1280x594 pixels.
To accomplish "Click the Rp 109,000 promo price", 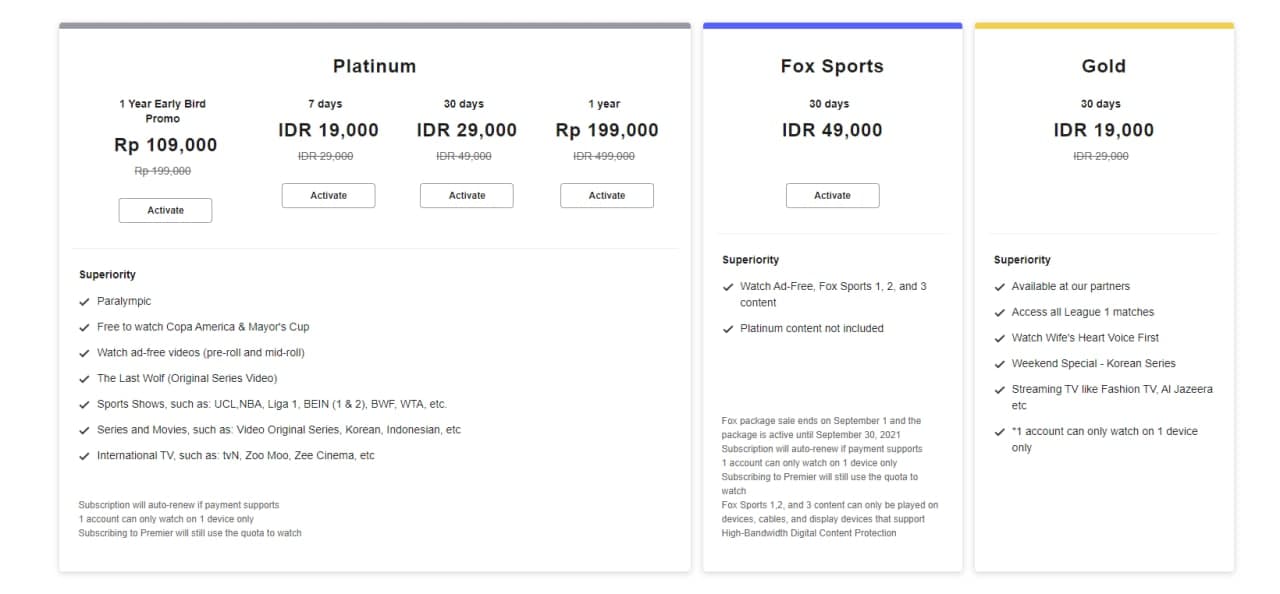I will click(x=165, y=145).
